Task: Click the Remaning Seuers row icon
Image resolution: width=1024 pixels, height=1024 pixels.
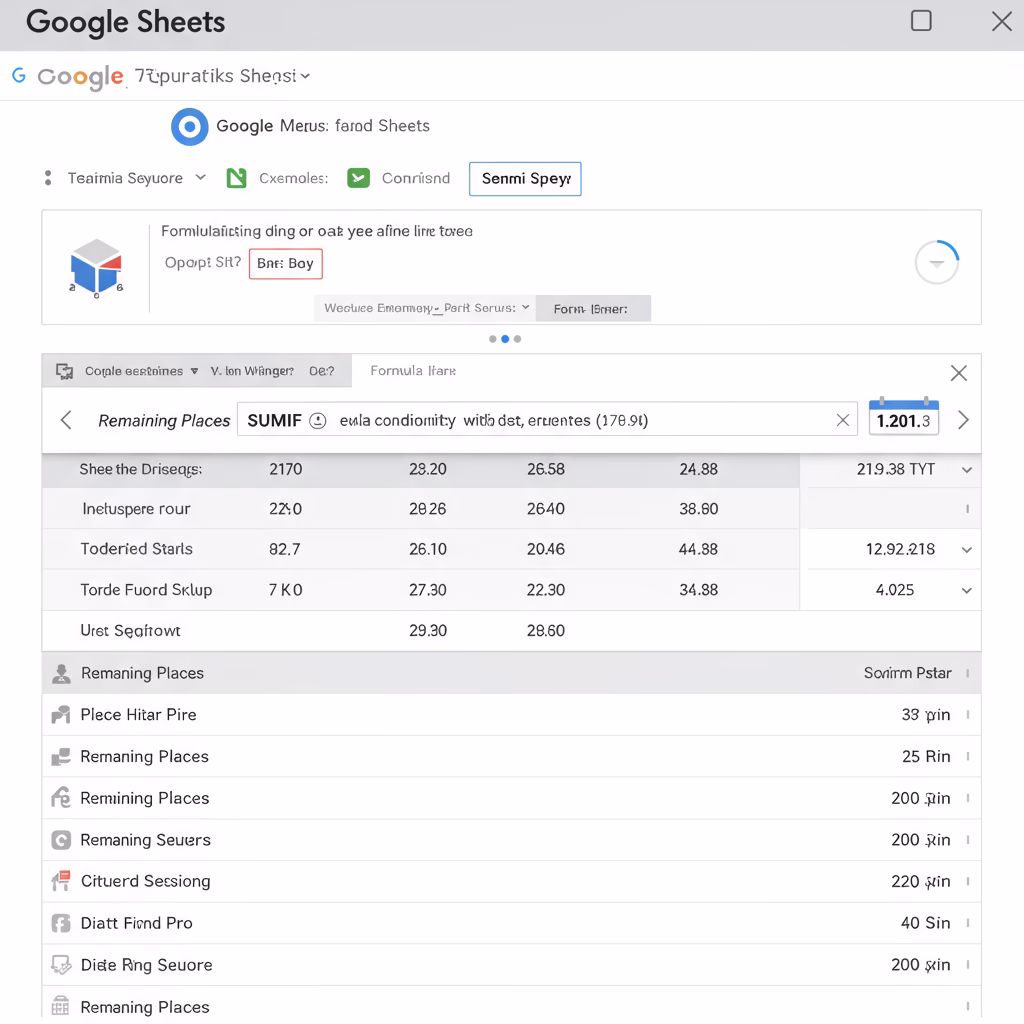Action: 61,840
